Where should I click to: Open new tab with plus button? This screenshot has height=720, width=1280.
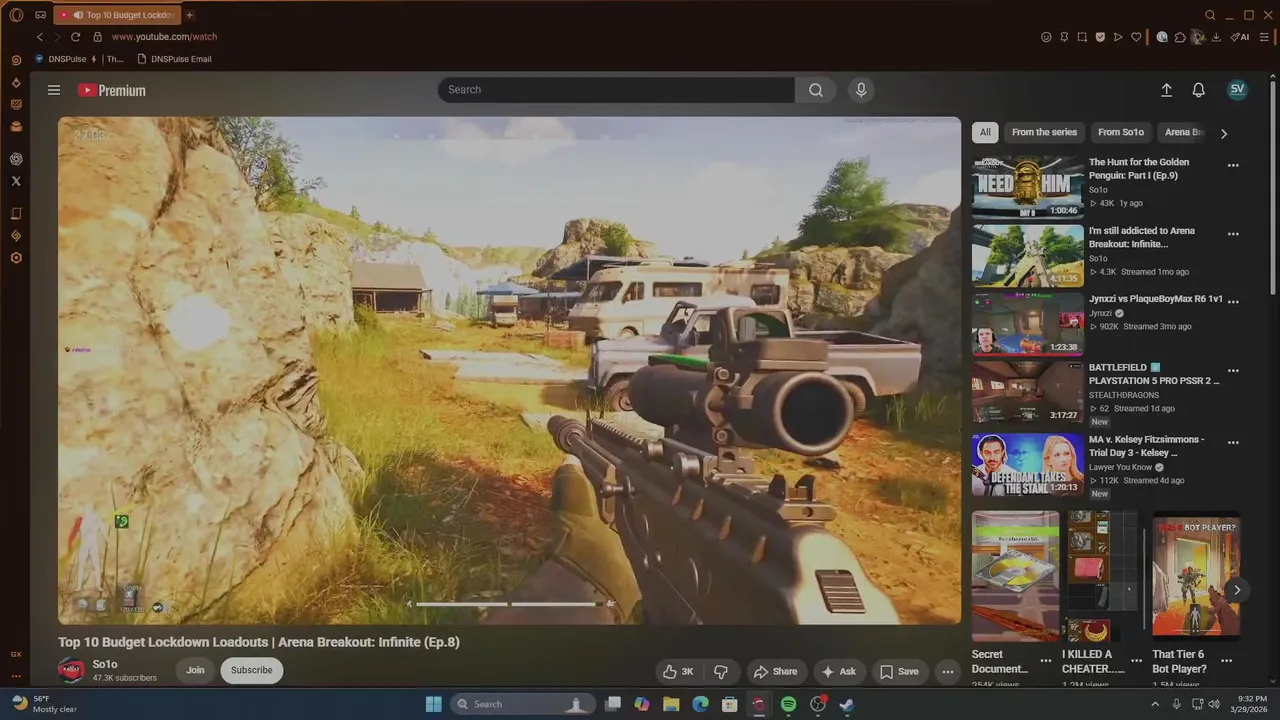(x=189, y=15)
